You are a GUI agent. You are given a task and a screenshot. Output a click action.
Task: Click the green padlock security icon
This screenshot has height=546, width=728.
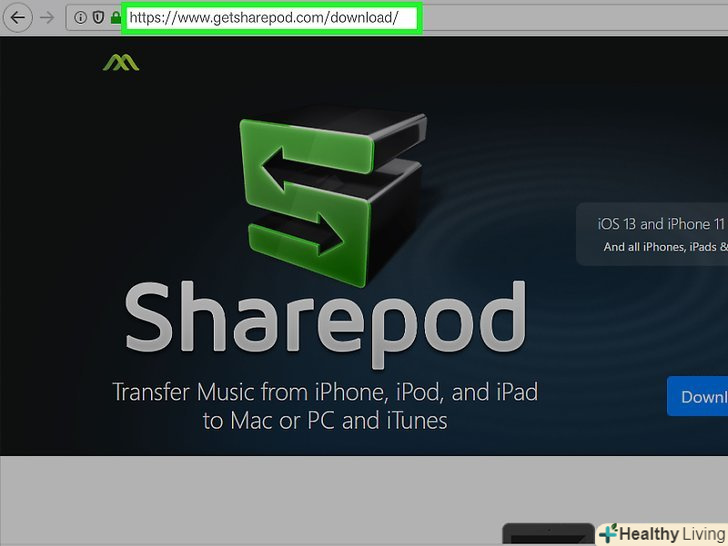pyautogui.click(x=116, y=18)
